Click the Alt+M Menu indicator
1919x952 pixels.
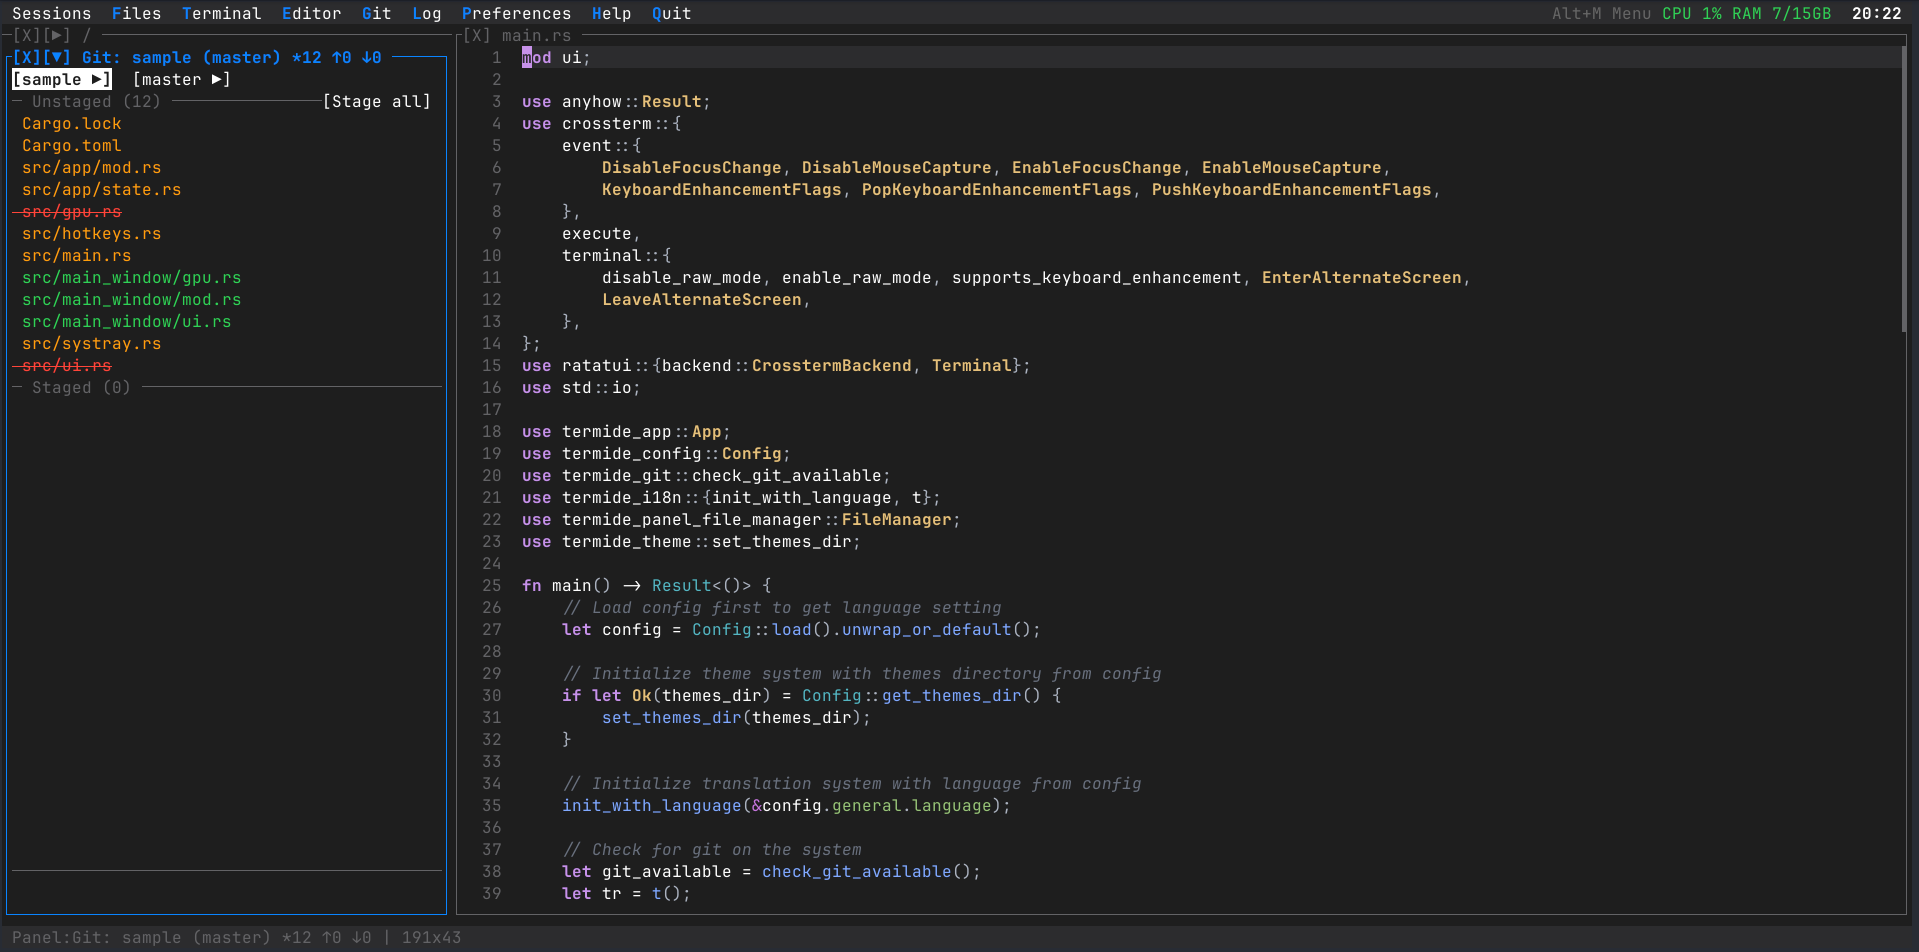1601,13
